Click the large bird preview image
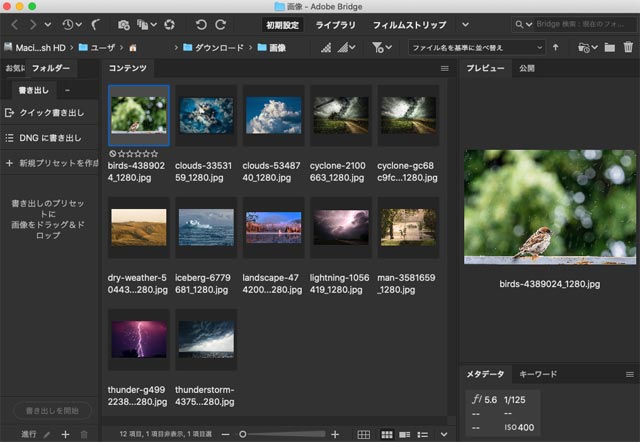 [550, 207]
